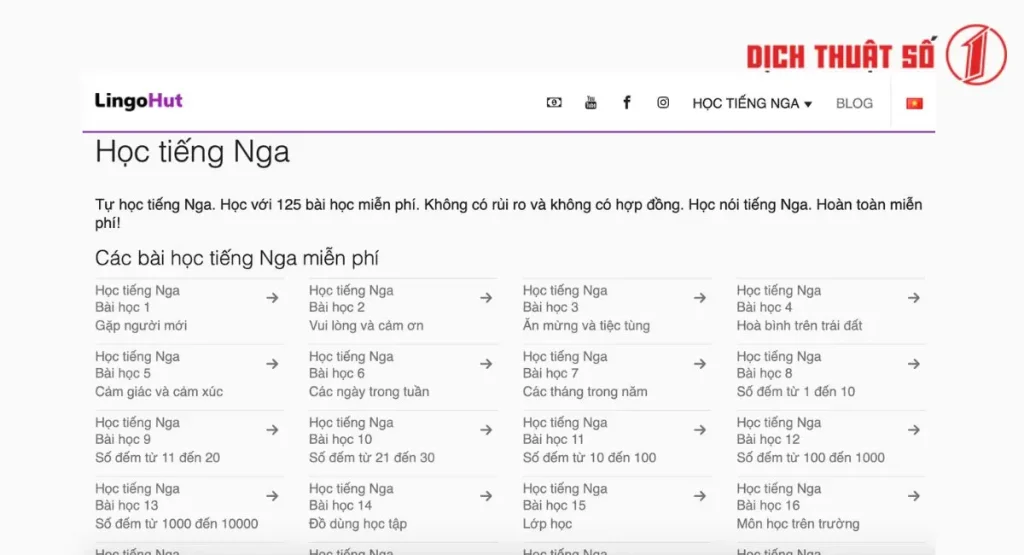The image size is (1024, 555).
Task: Open lesson Vui lòng và cảm ơn
Action: click(366, 325)
